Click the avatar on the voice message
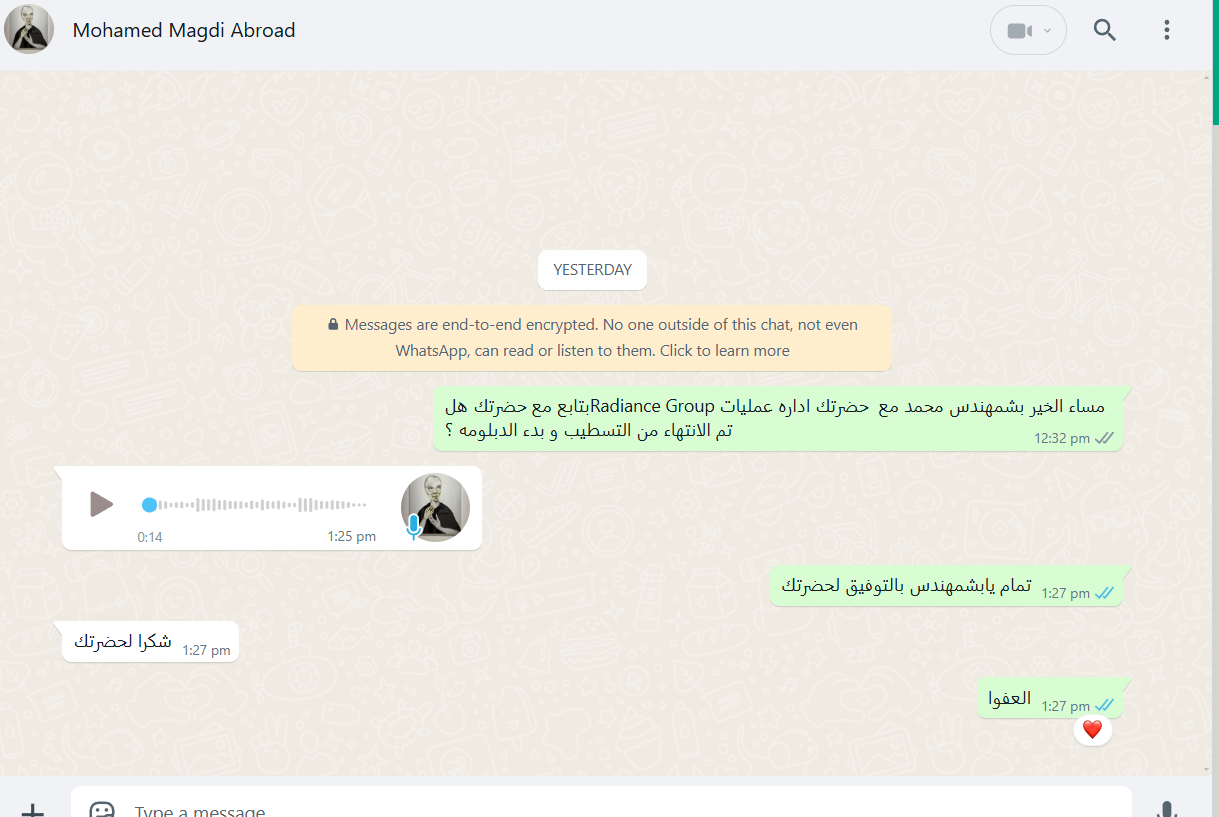Image resolution: width=1219 pixels, height=817 pixels. coord(435,507)
